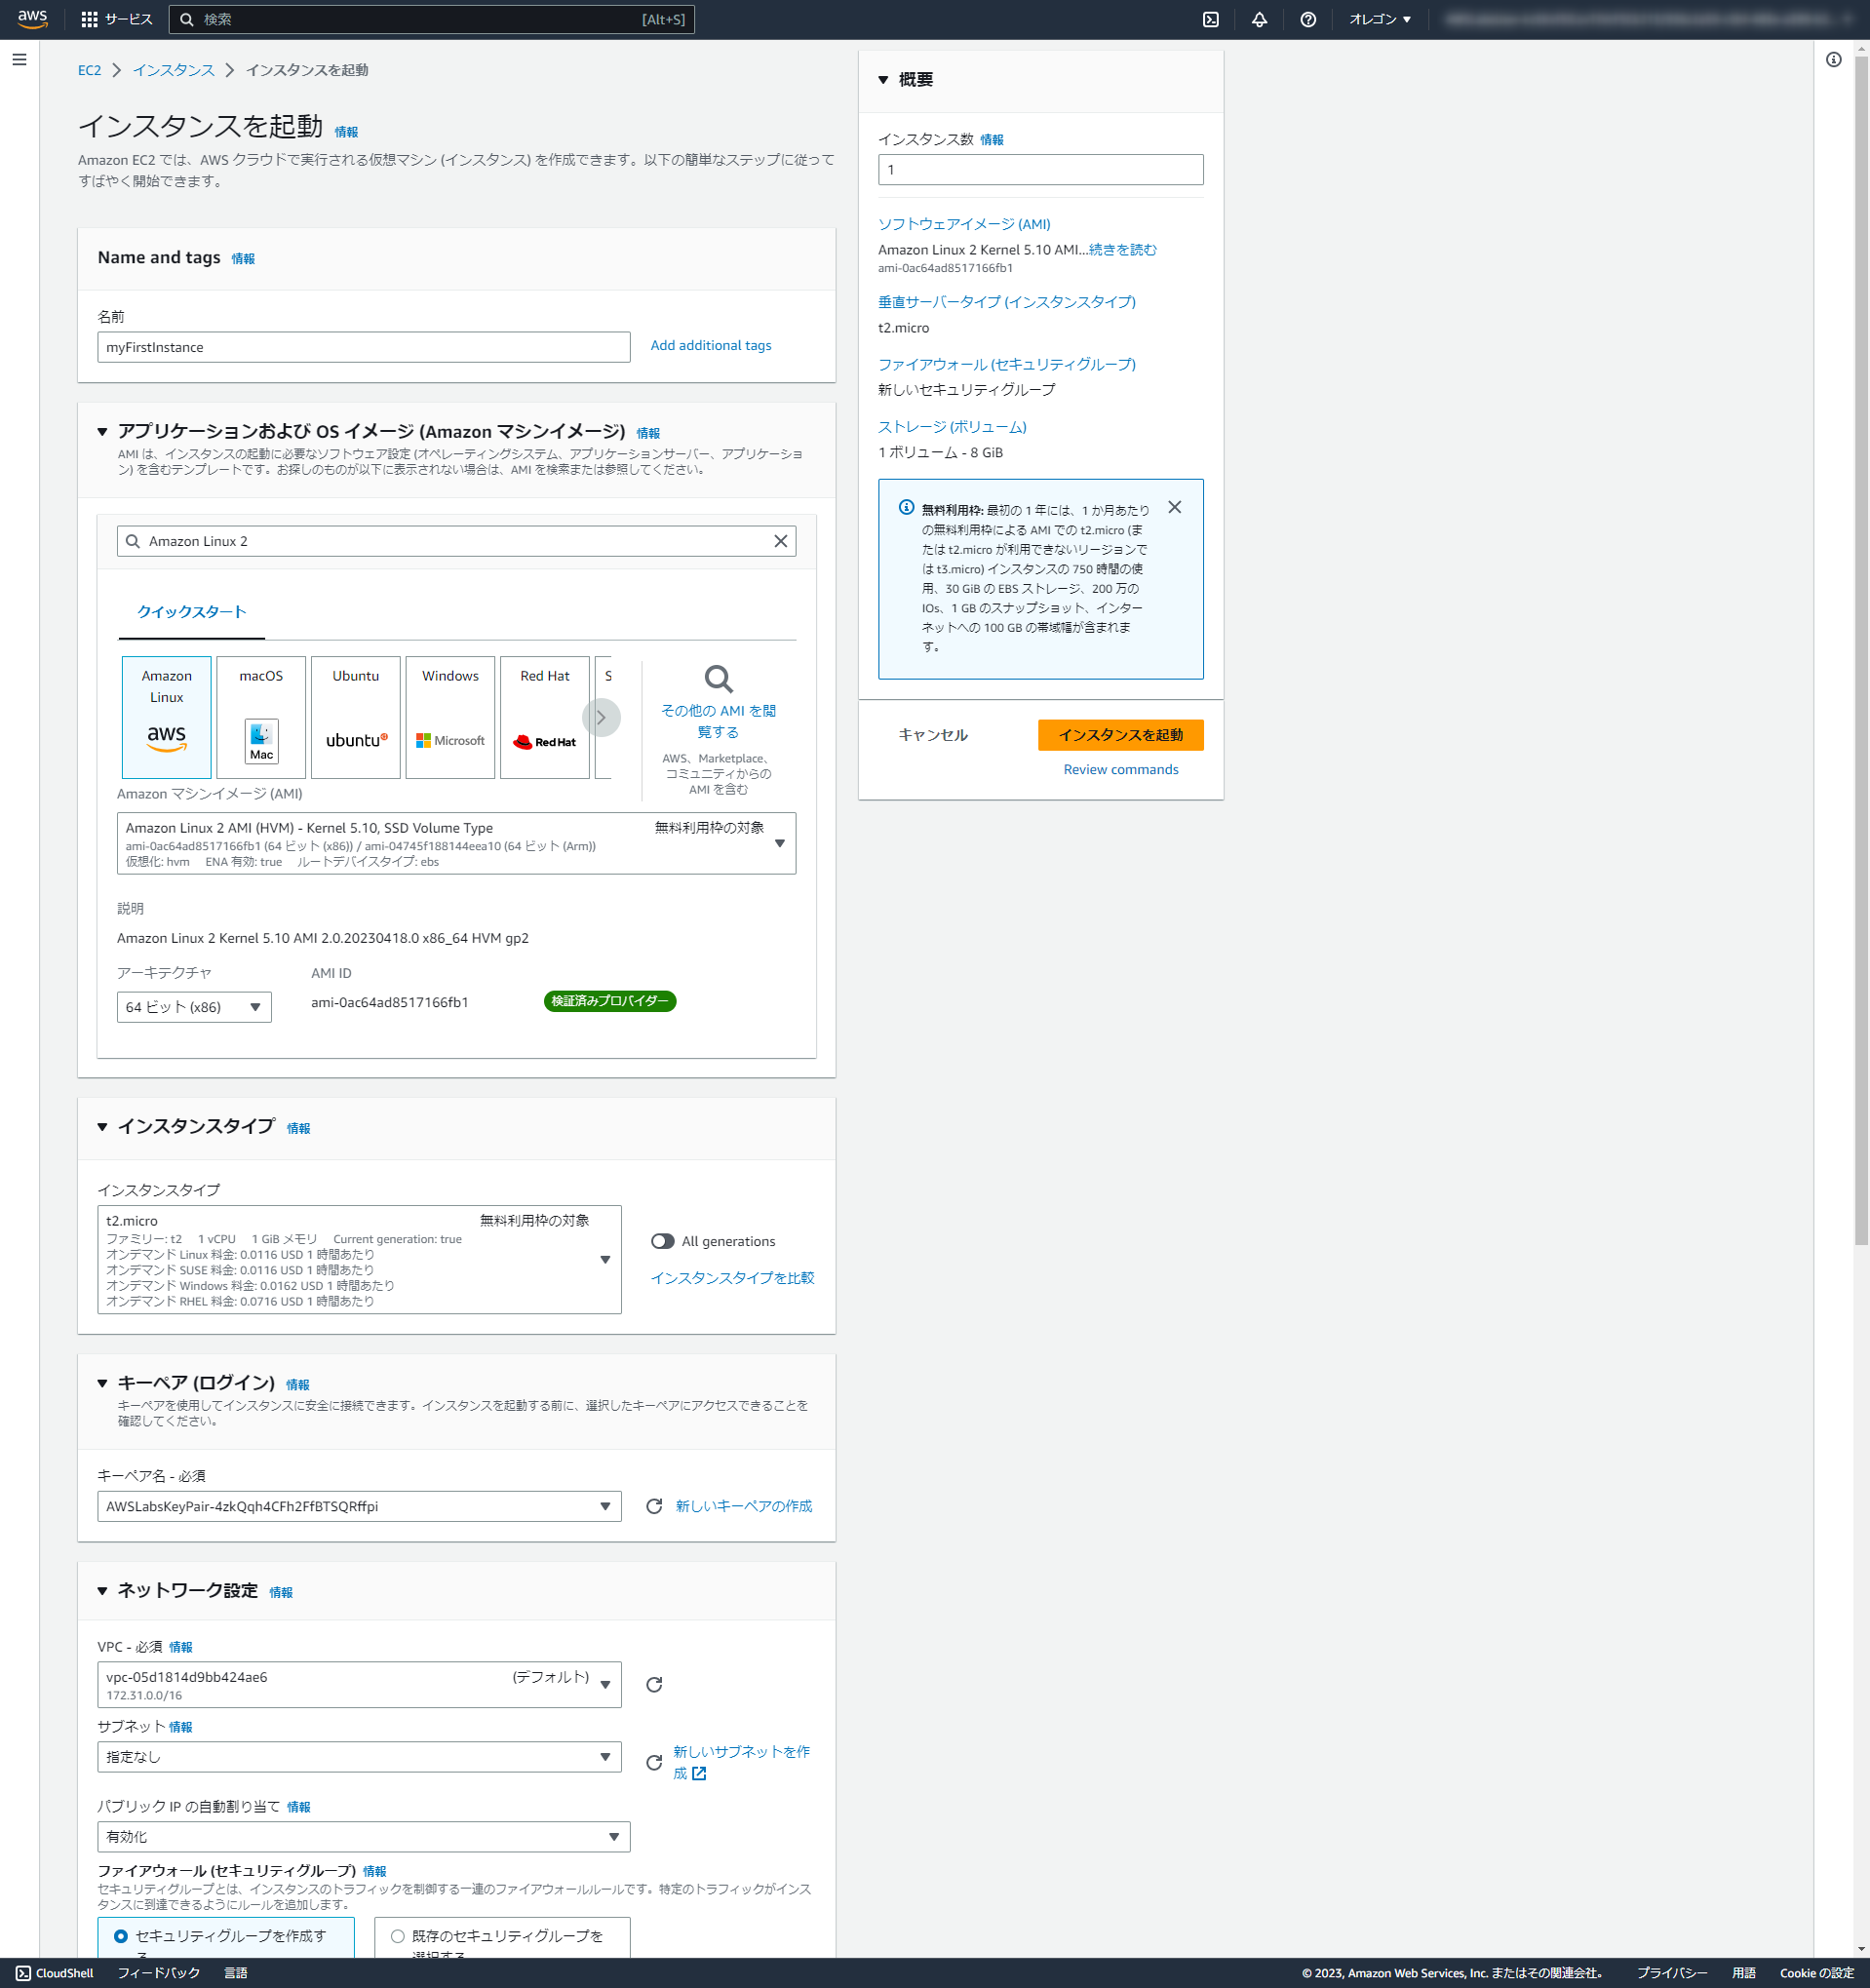The height and width of the screenshot is (1988, 1870).
Task: Switch to the クイックスタート tab
Action: [x=190, y=611]
